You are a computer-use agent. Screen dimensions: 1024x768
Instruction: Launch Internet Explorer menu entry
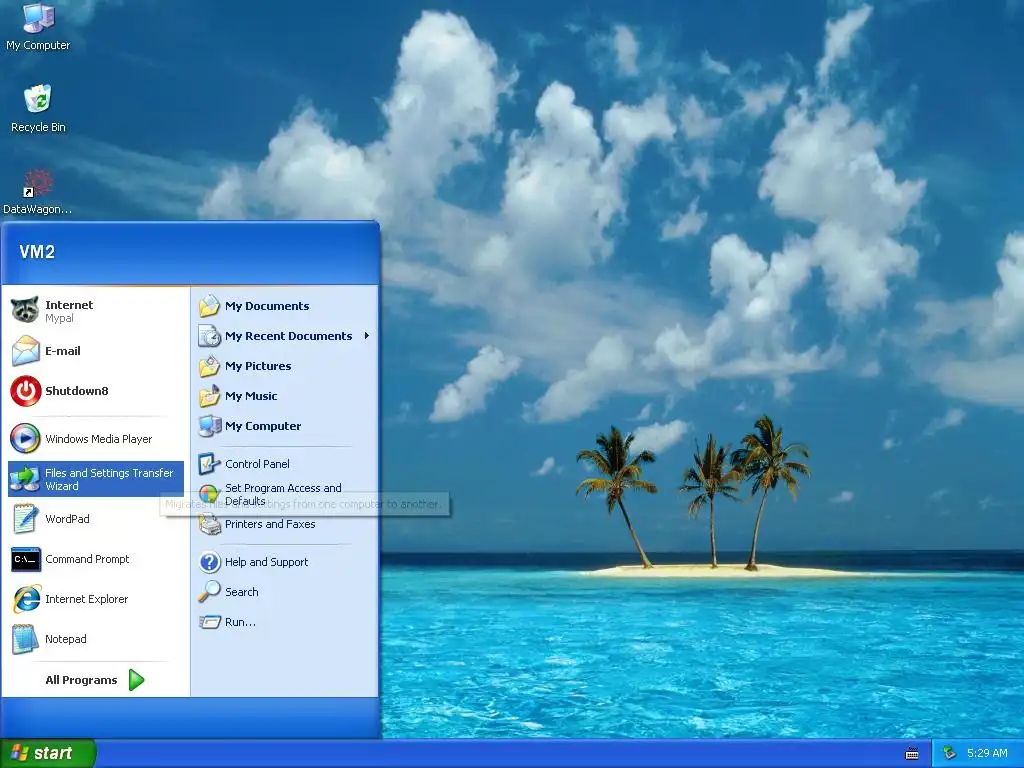pos(95,599)
